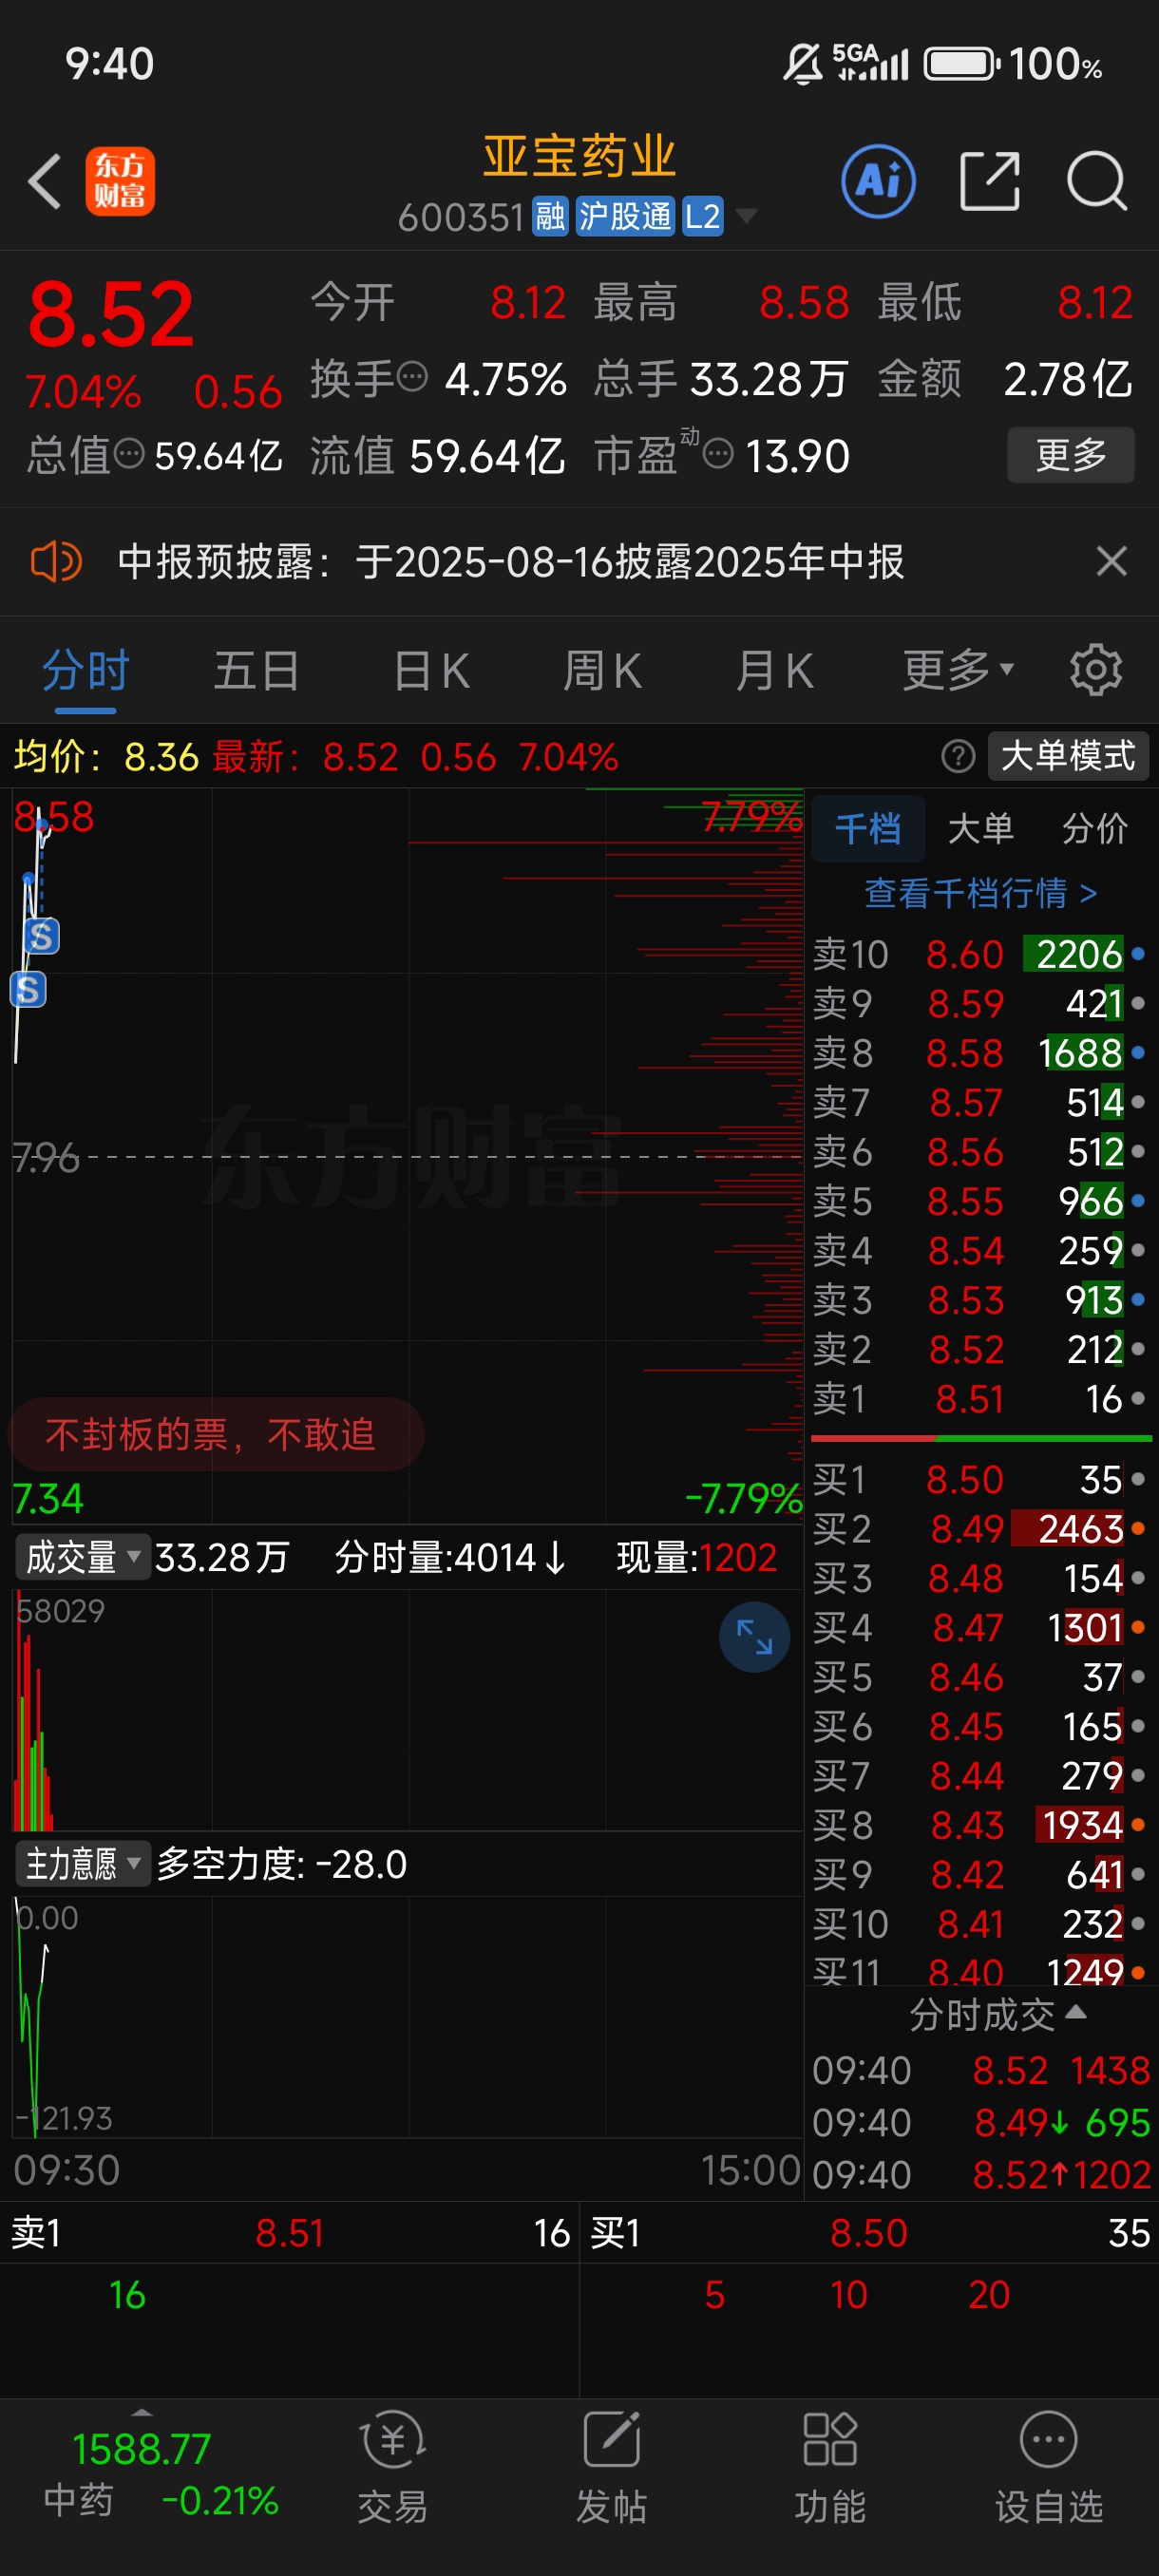Viewport: 1159px width, 2576px height.
Task: Select the 买8 8.43 order row
Action: 979,1826
